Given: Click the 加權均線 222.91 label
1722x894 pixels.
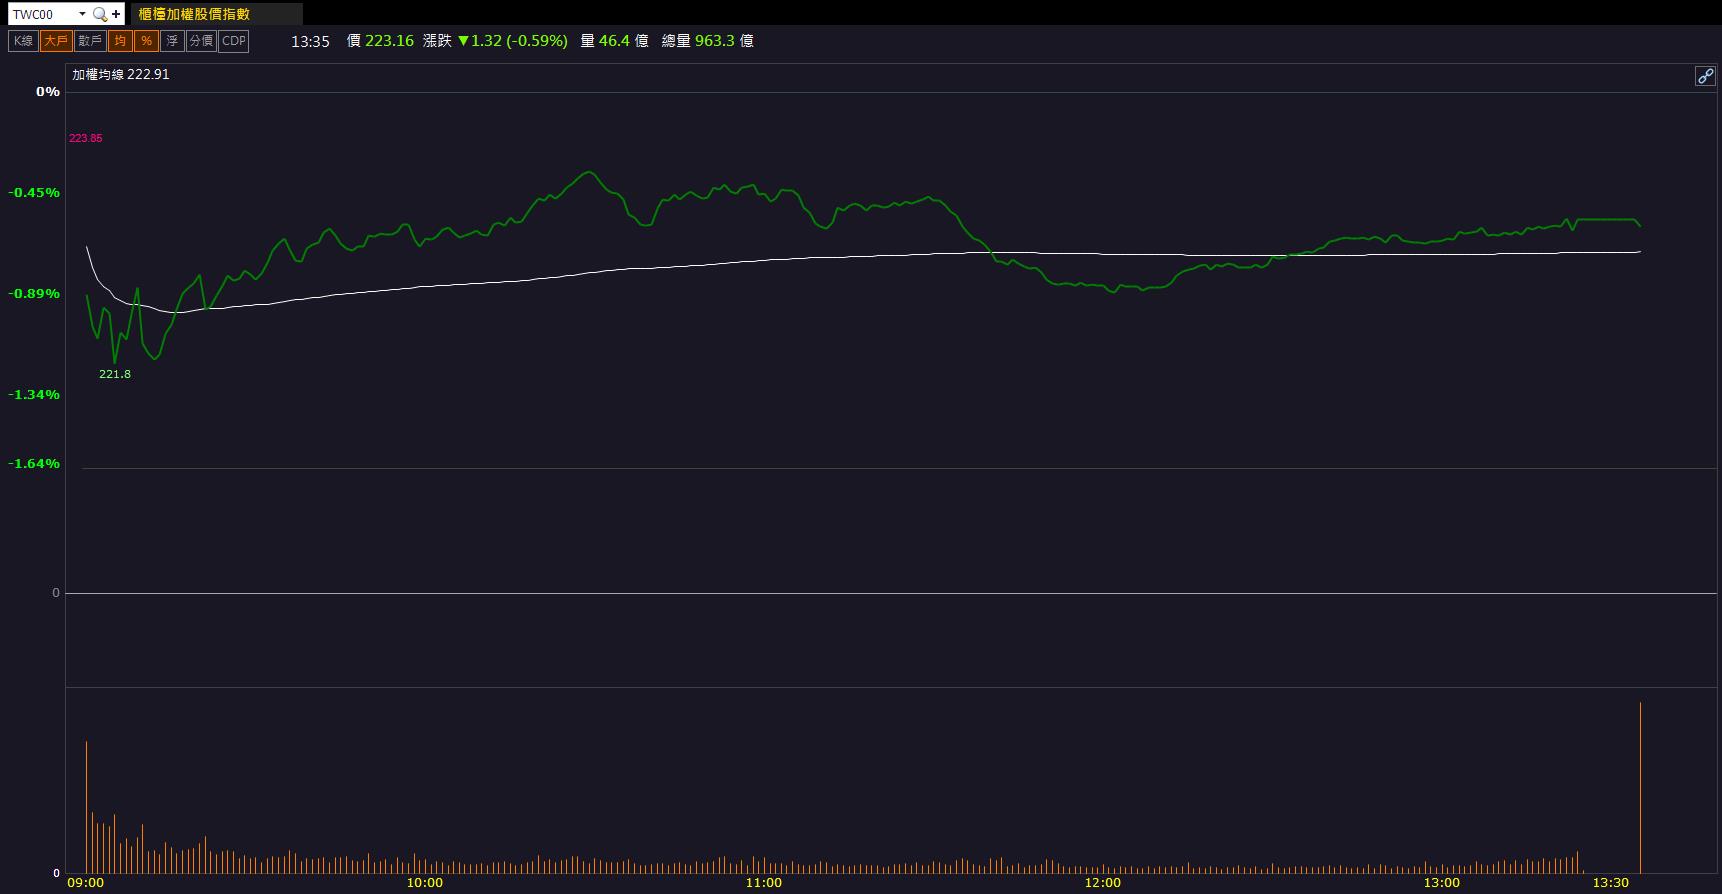Looking at the screenshot, I should pos(121,75).
